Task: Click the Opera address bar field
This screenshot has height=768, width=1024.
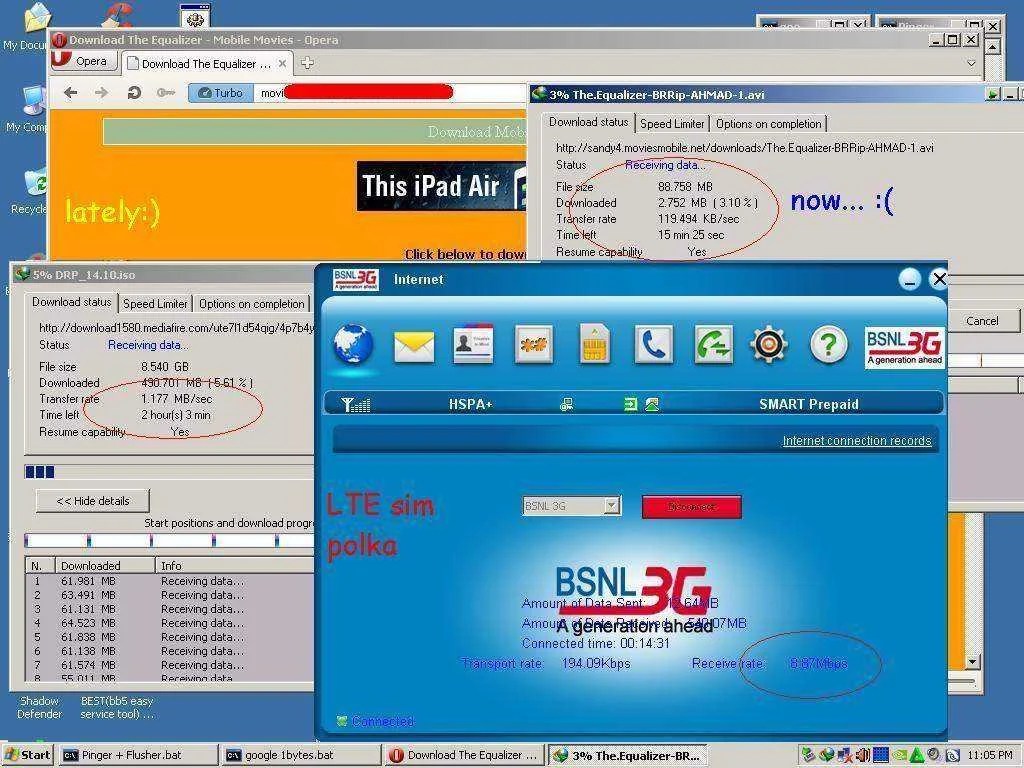Action: pos(391,93)
